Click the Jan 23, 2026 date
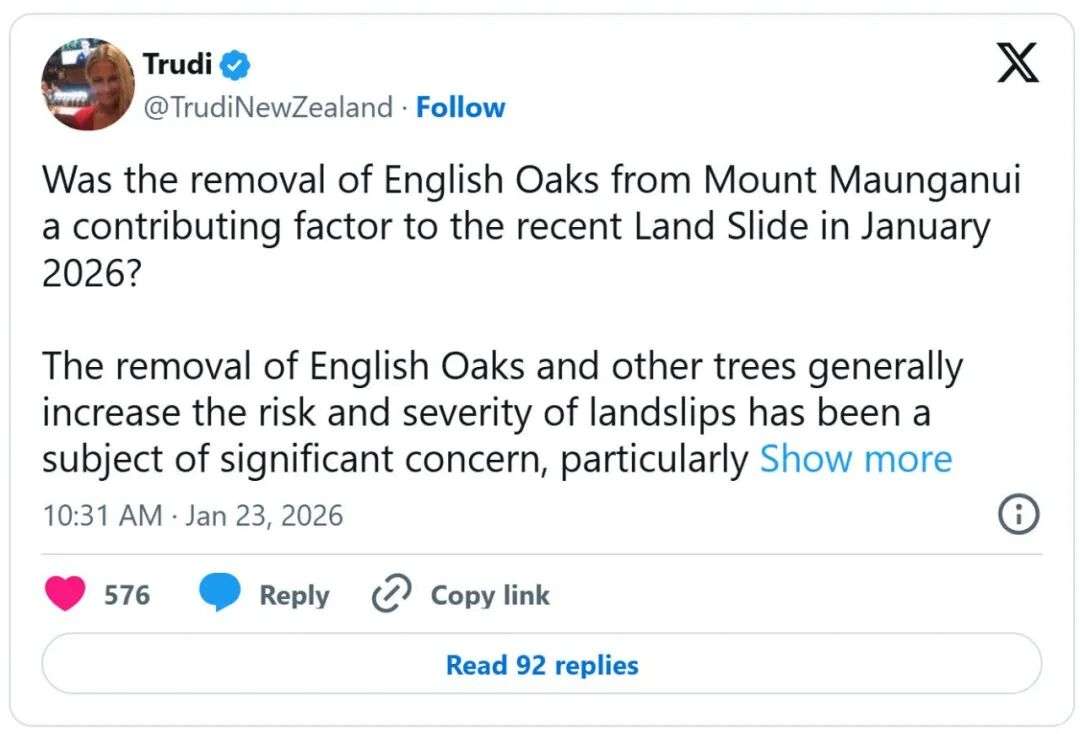The height and width of the screenshot is (734, 1080). pyautogui.click(x=264, y=516)
